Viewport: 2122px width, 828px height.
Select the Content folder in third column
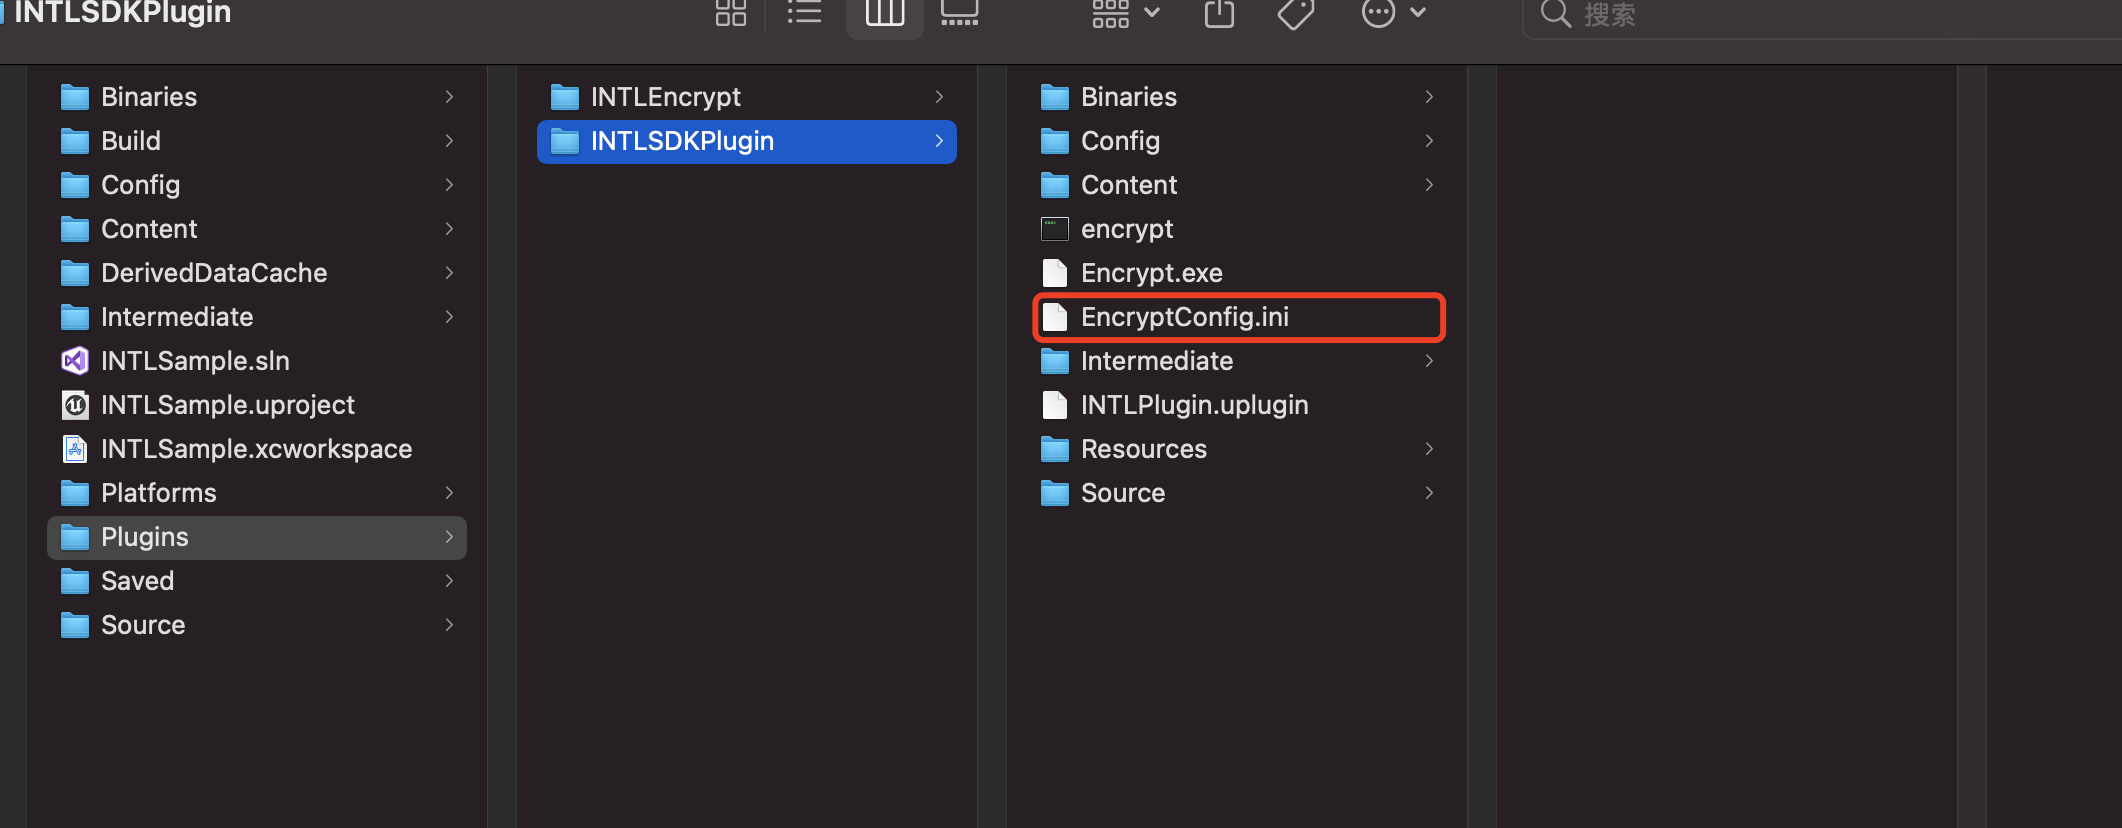(1237, 185)
